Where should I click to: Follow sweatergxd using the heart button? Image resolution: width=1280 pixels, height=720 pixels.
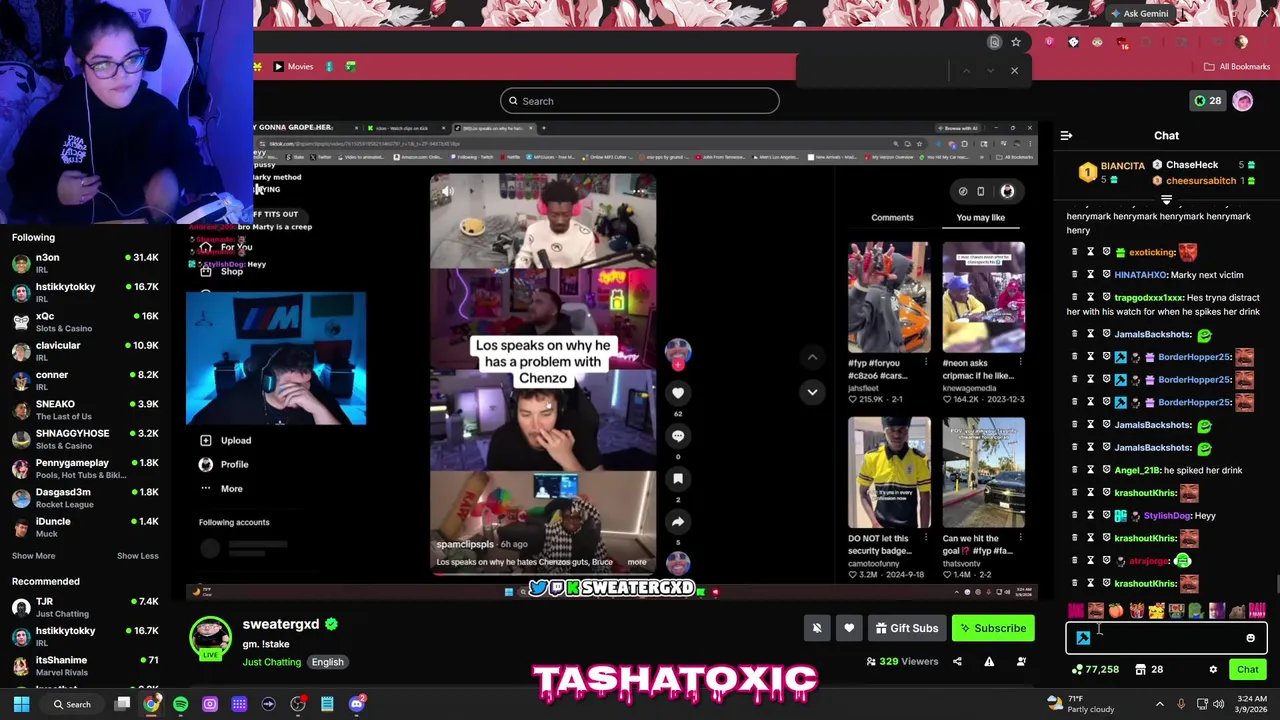[x=849, y=628]
